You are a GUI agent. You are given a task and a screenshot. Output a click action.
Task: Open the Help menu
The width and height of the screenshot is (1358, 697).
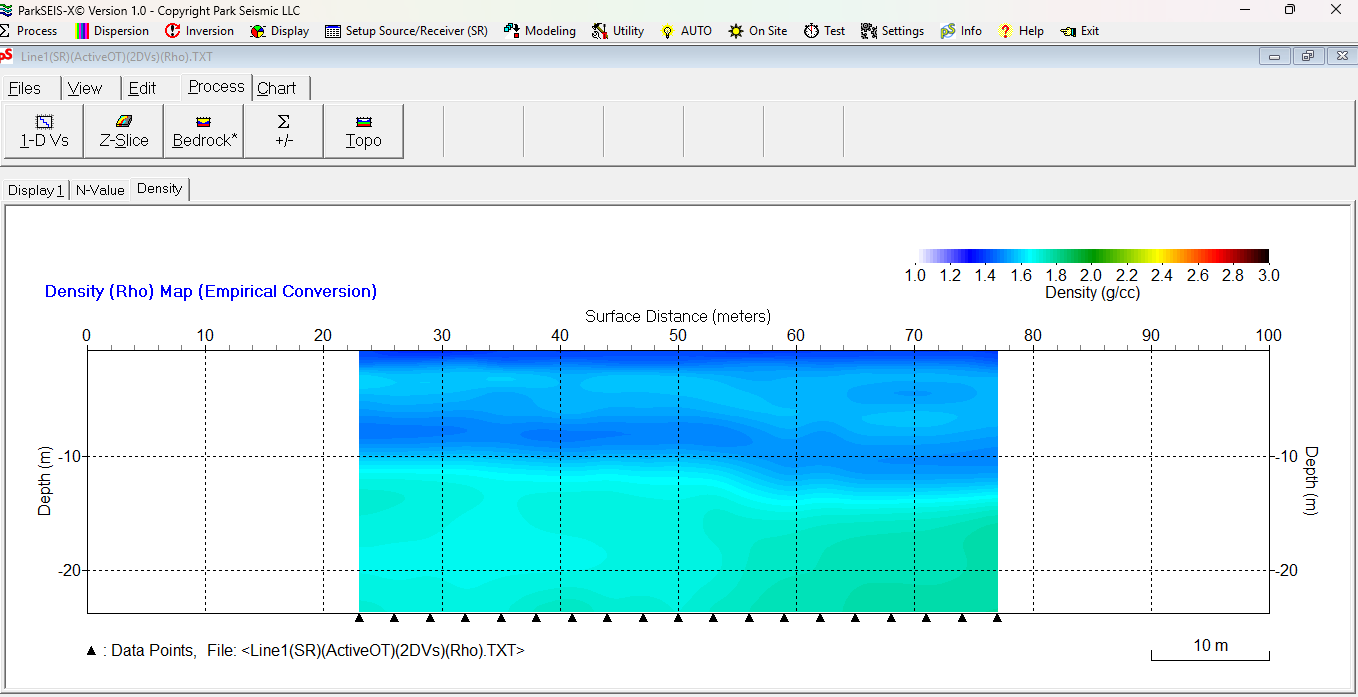[1021, 31]
